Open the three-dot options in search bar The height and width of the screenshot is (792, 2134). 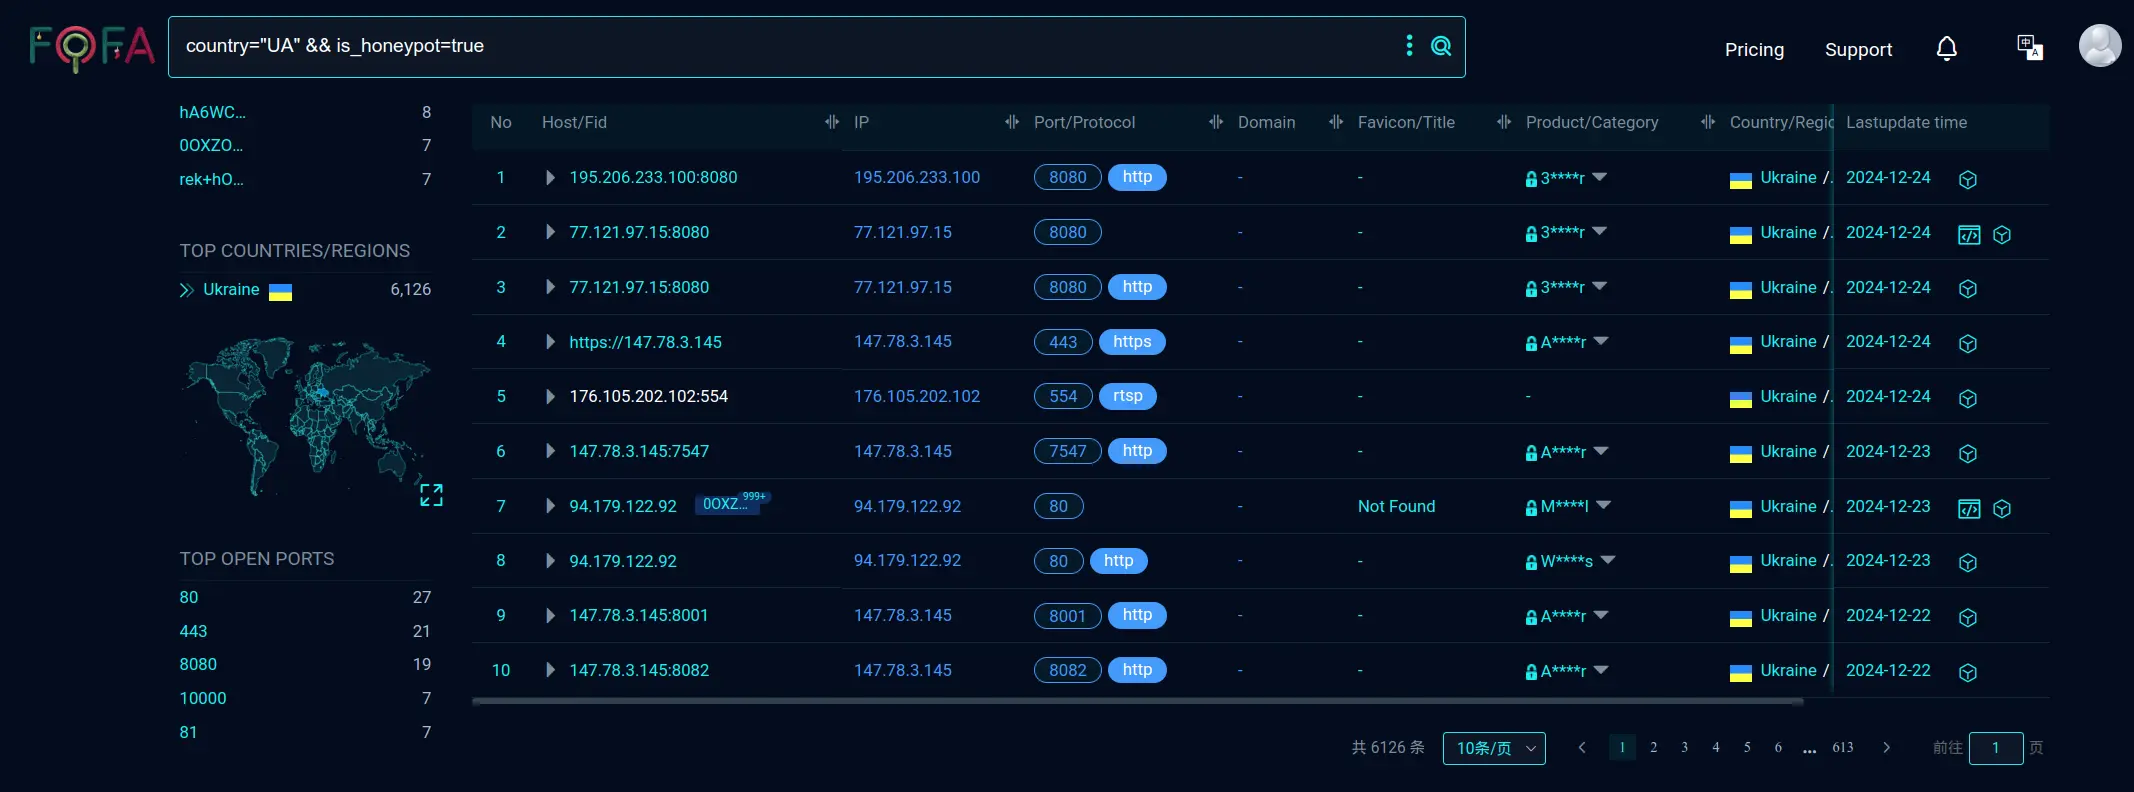[x=1409, y=46]
